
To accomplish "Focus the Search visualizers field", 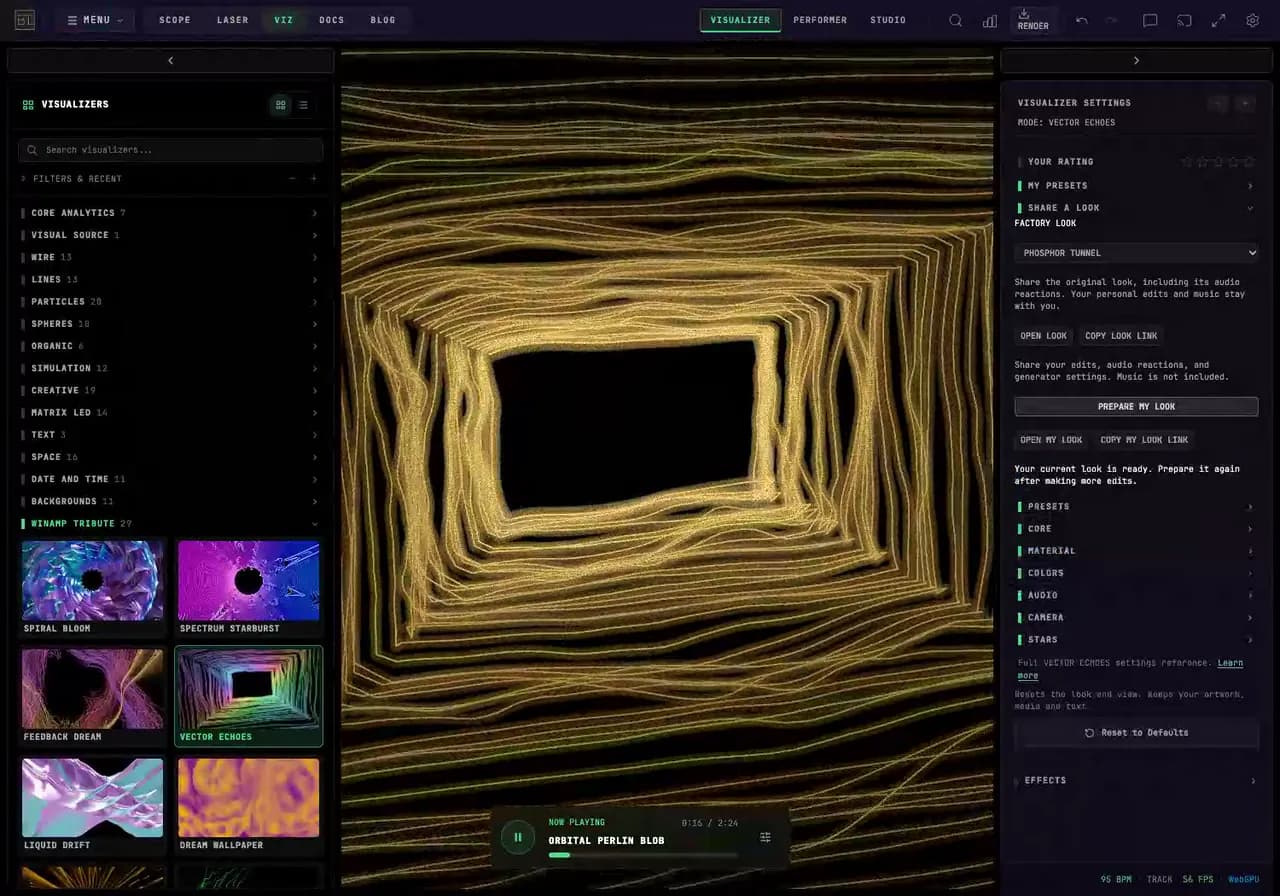I will click(x=170, y=150).
